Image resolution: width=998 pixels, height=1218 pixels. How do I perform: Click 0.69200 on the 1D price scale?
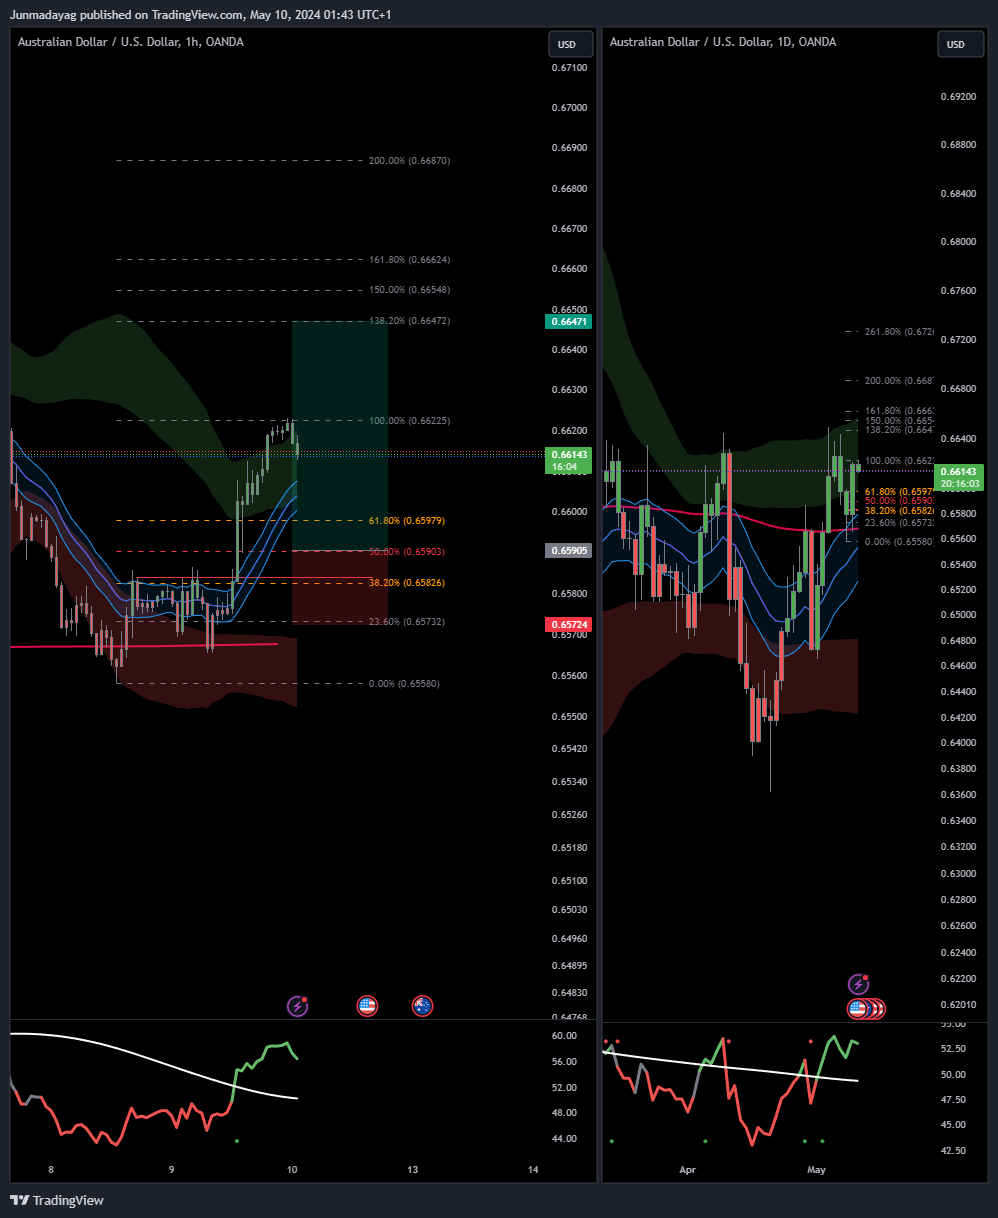coord(958,97)
